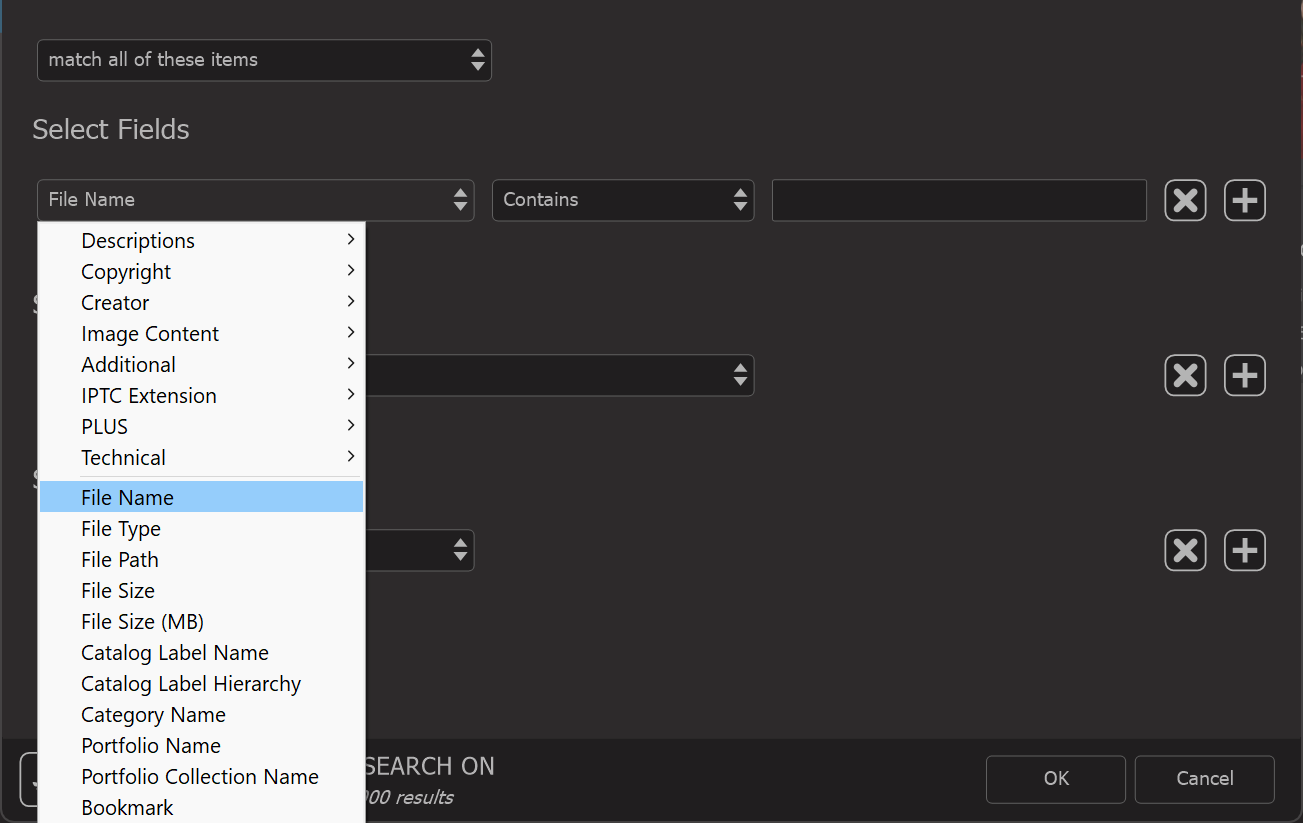Expand the Creator submenu
This screenshot has height=823, width=1303.
[201, 303]
